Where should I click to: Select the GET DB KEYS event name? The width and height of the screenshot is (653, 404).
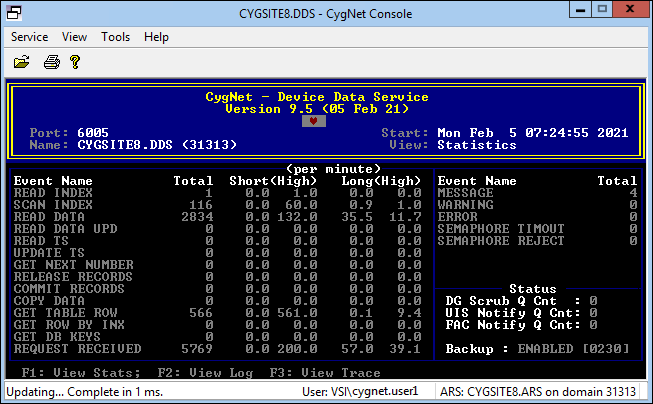pos(57,337)
